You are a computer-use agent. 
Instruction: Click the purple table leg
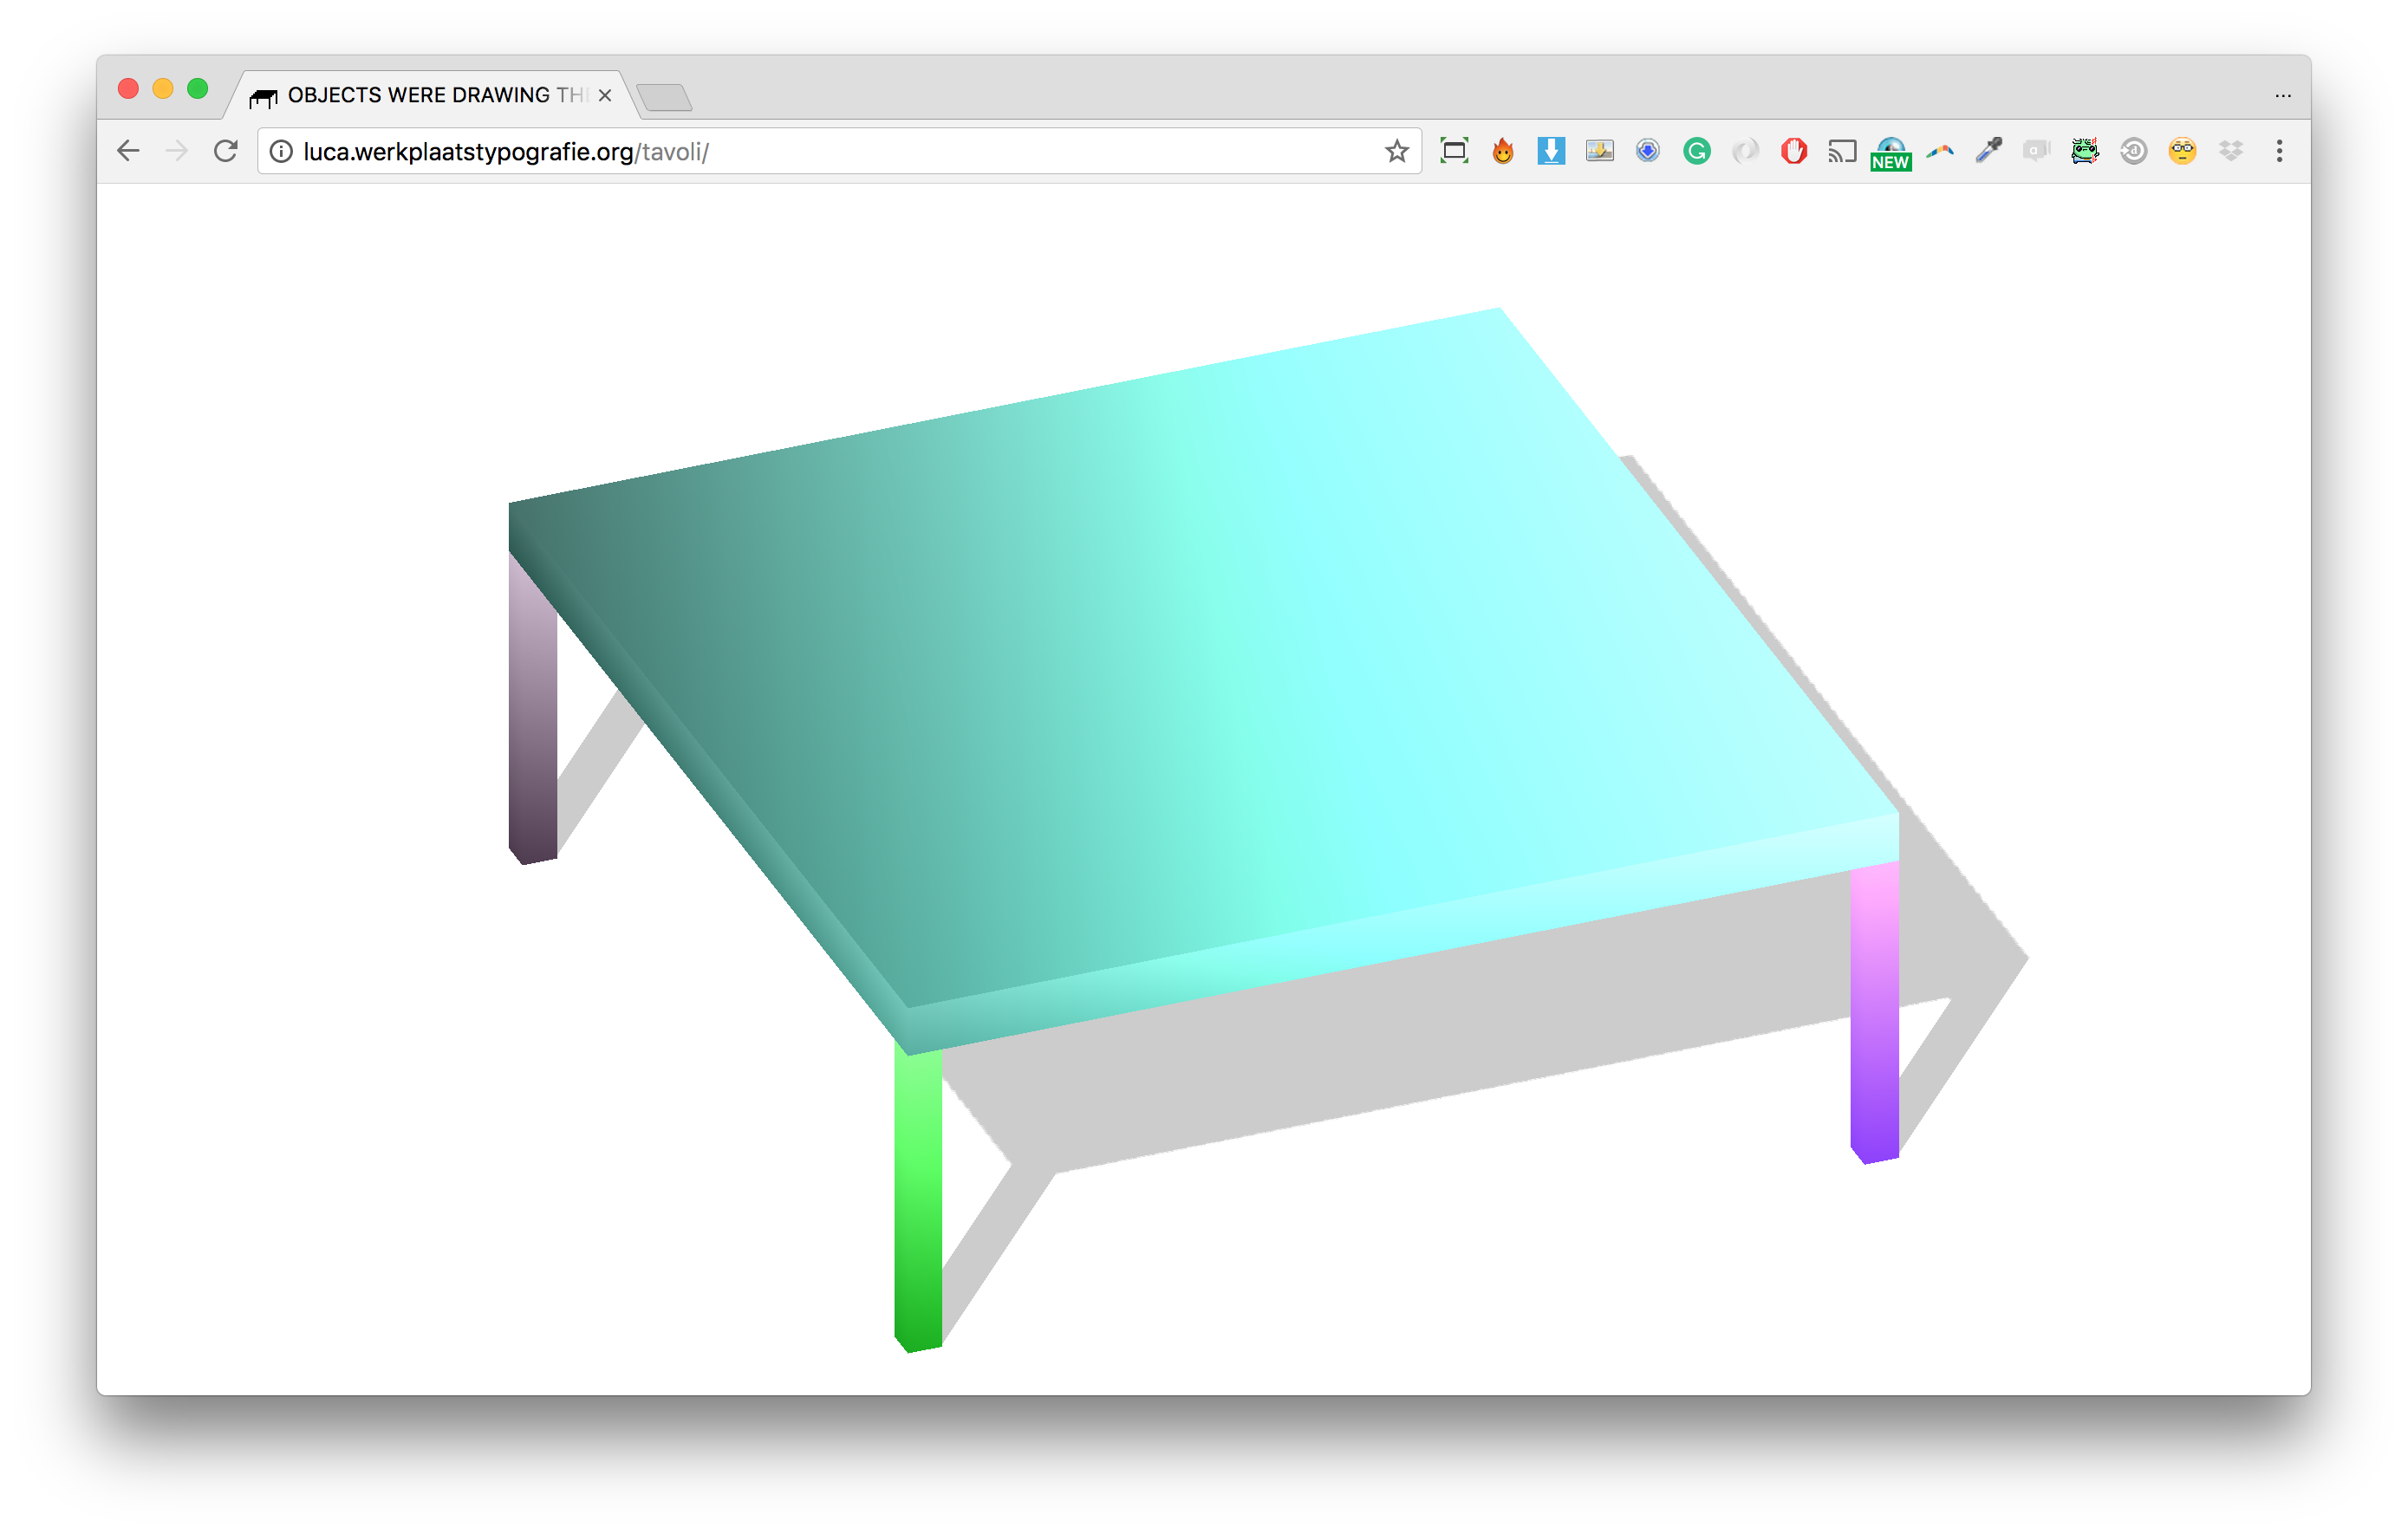pos(1875,1011)
